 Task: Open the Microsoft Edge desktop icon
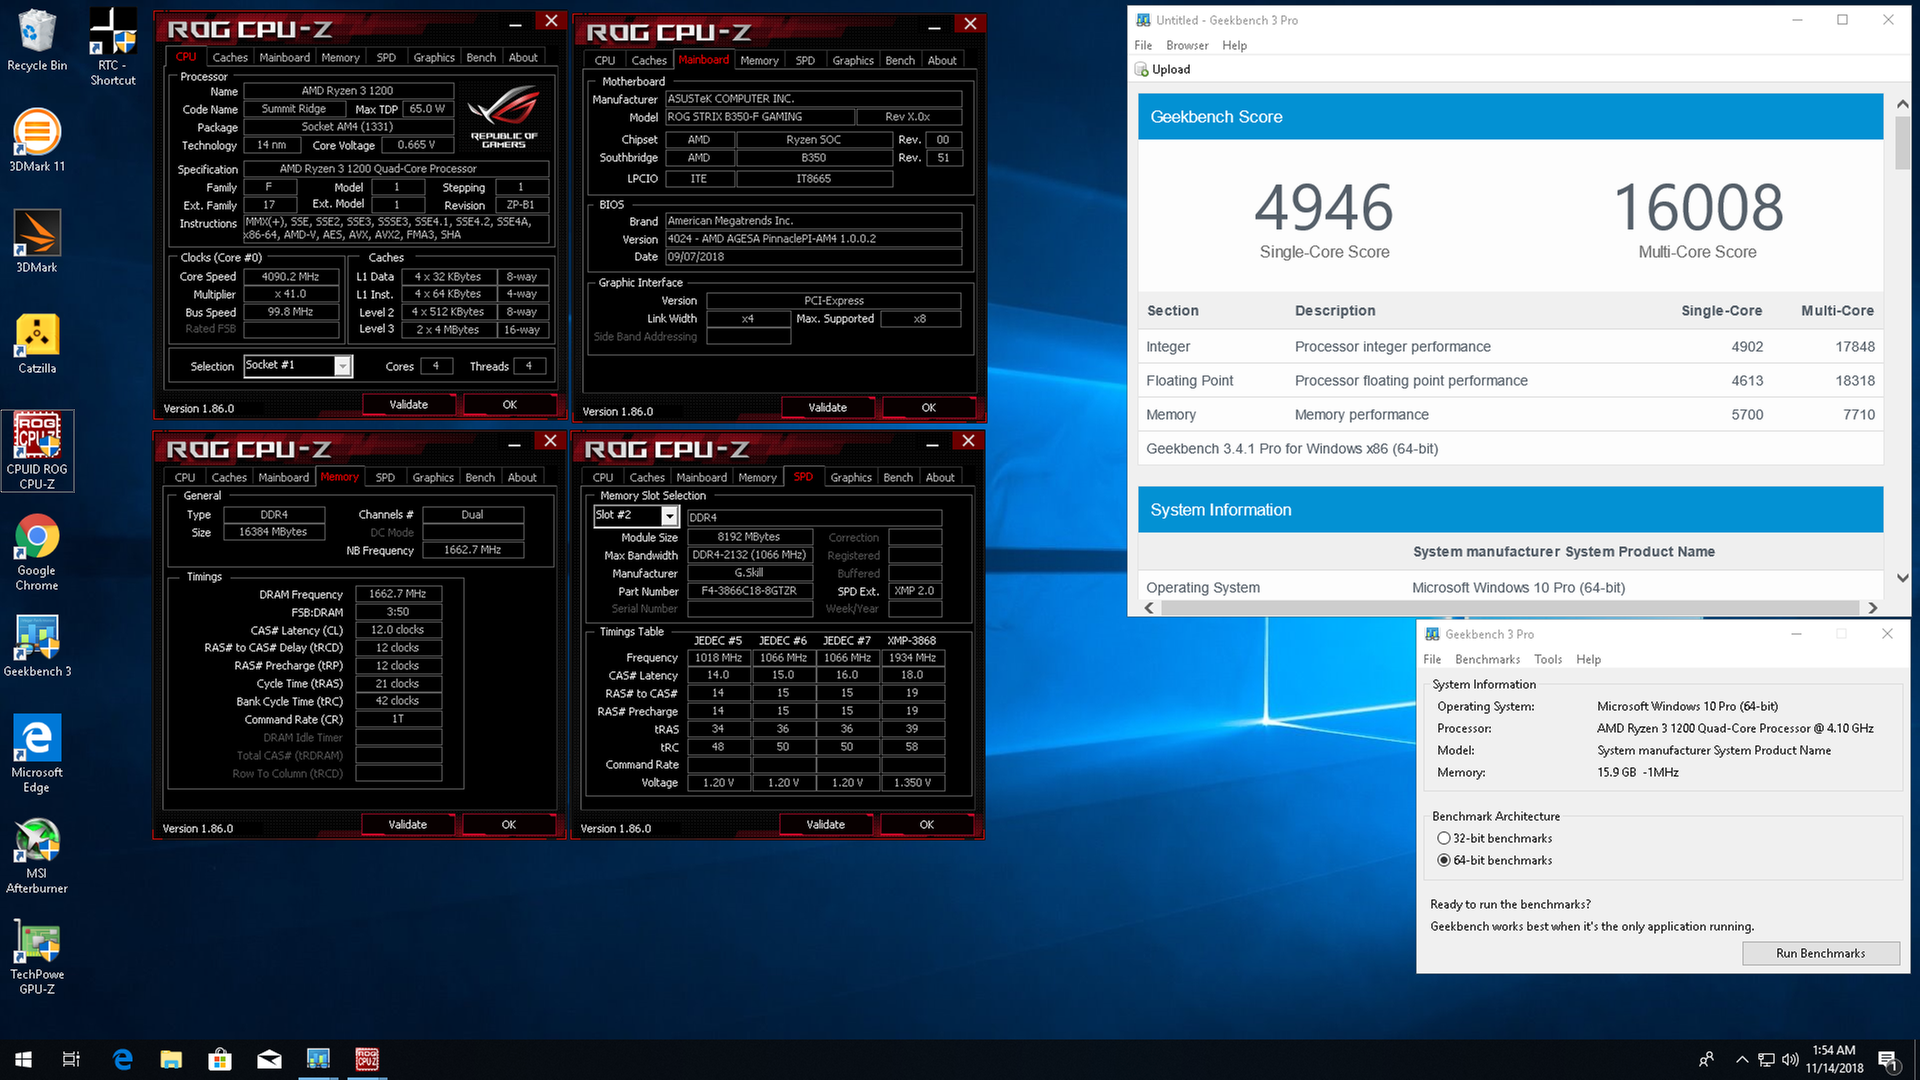[37, 753]
